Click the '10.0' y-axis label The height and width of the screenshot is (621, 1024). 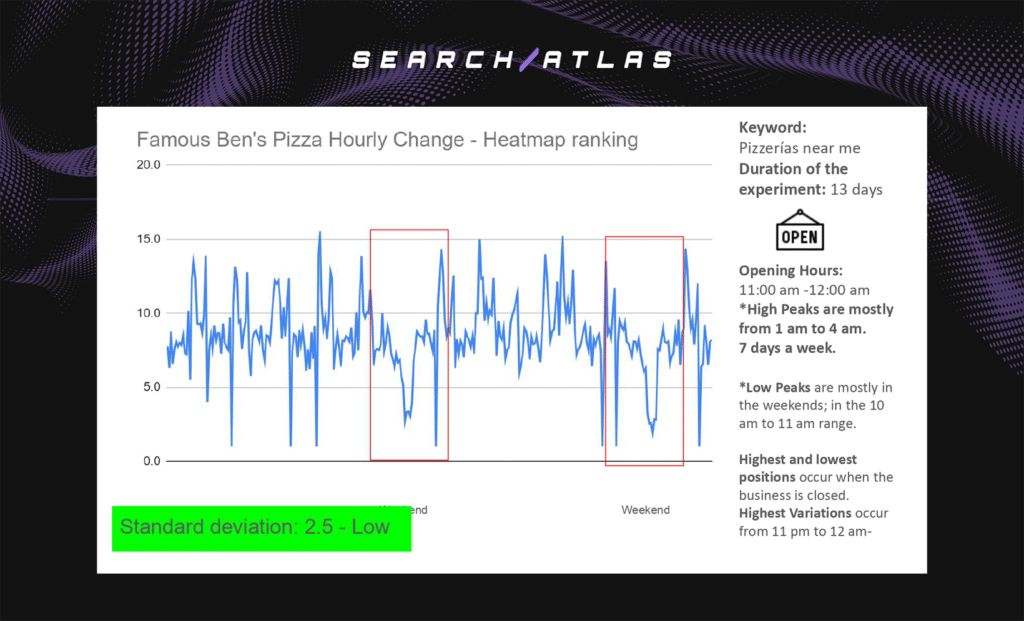[x=148, y=313]
